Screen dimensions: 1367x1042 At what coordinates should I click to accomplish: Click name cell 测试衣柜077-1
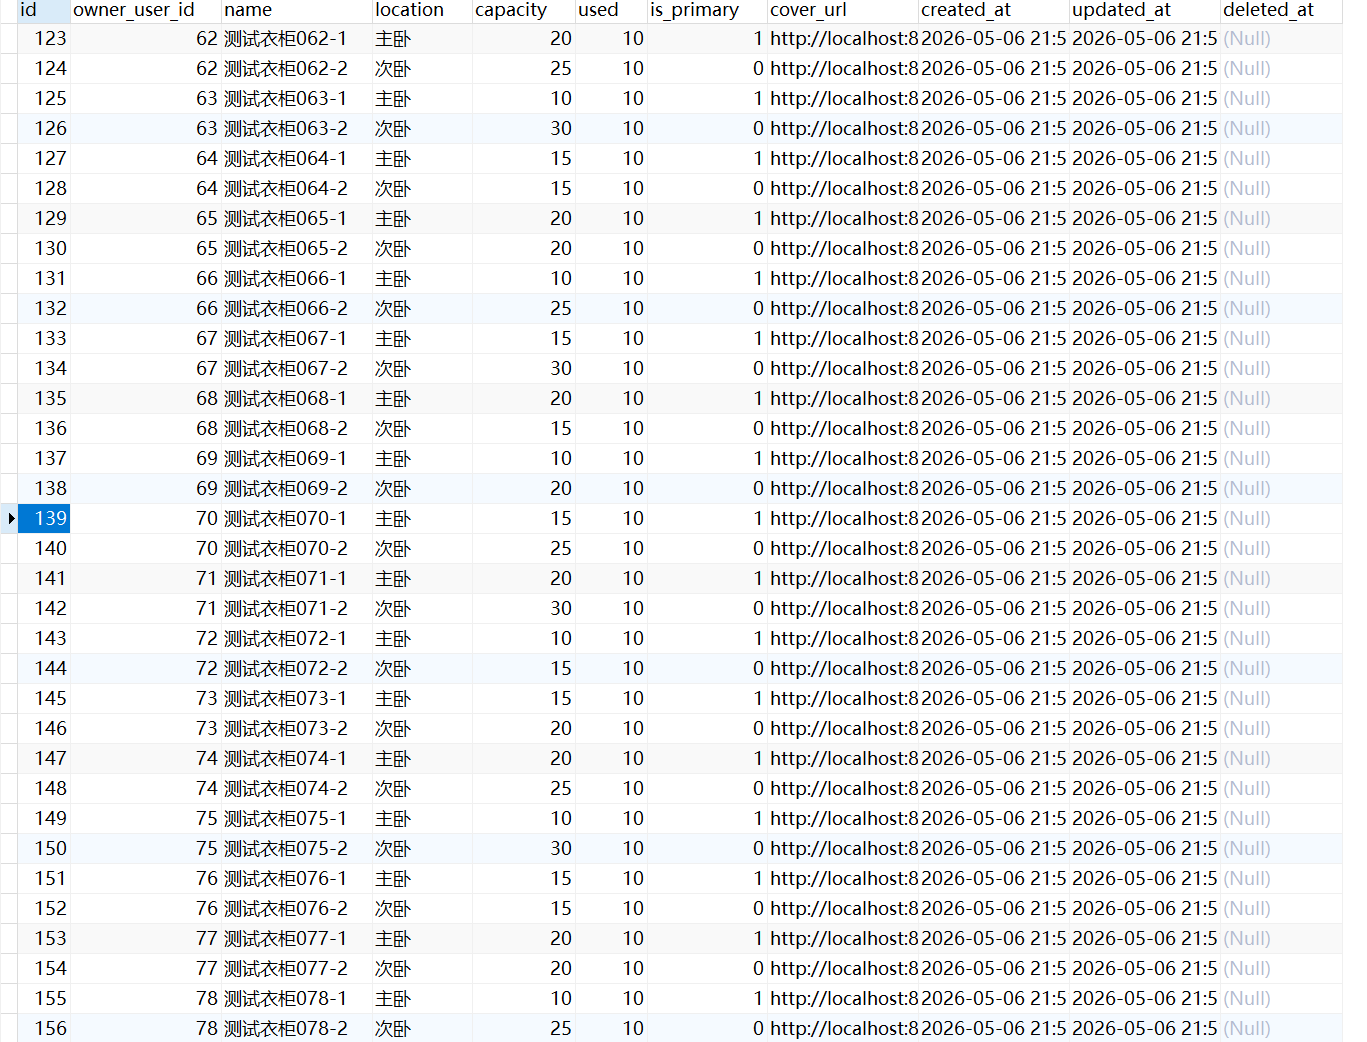[x=296, y=938]
